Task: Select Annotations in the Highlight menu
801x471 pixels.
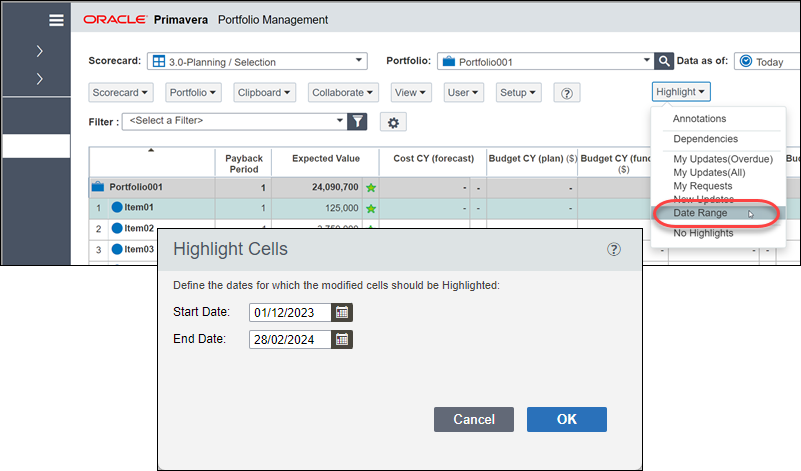Action: tap(699, 119)
